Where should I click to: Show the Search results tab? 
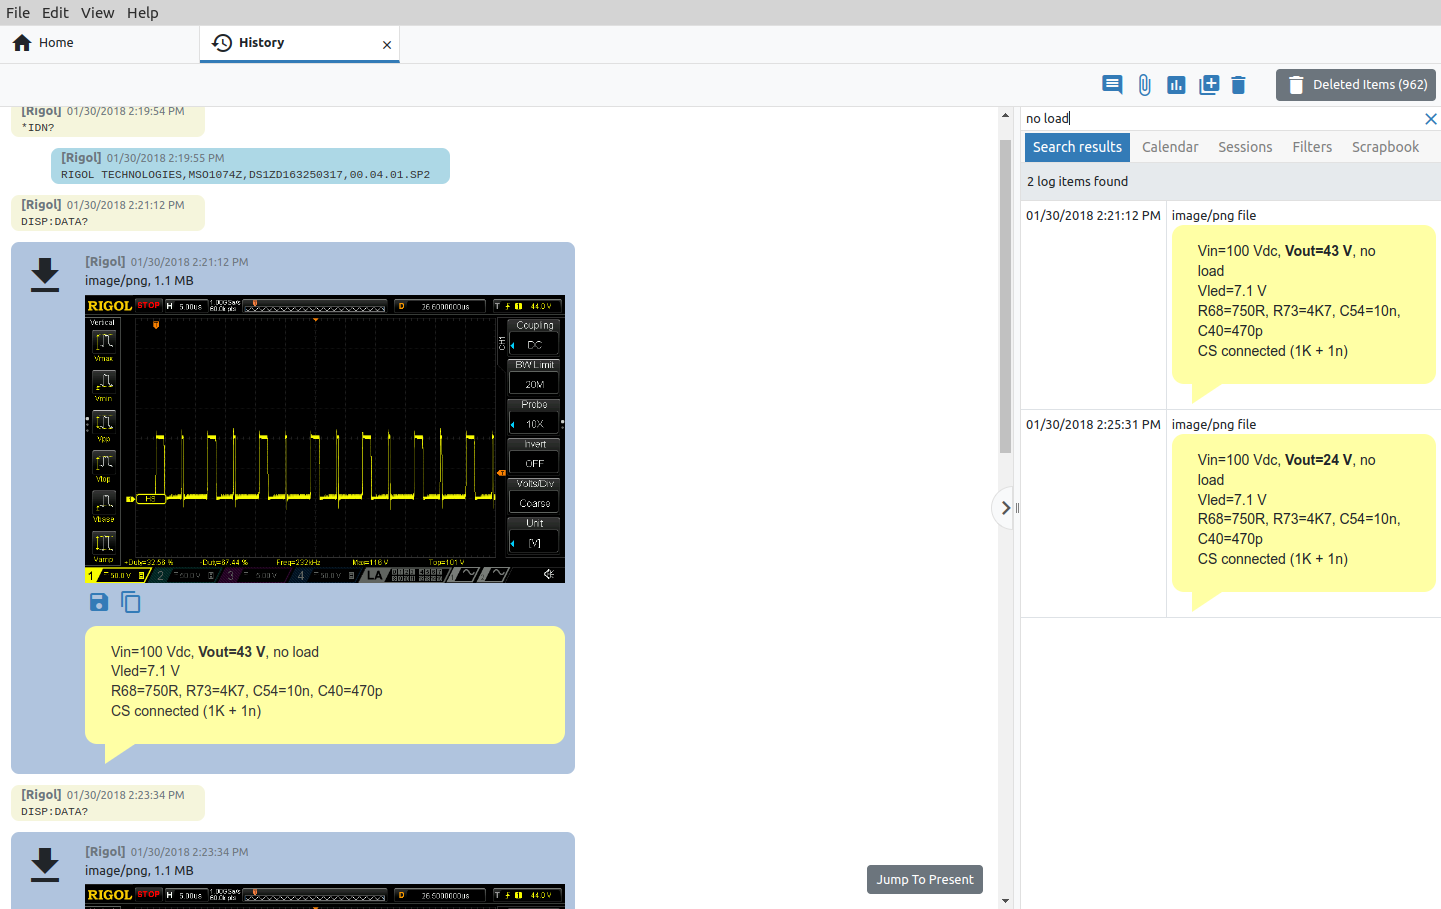pyautogui.click(x=1077, y=147)
